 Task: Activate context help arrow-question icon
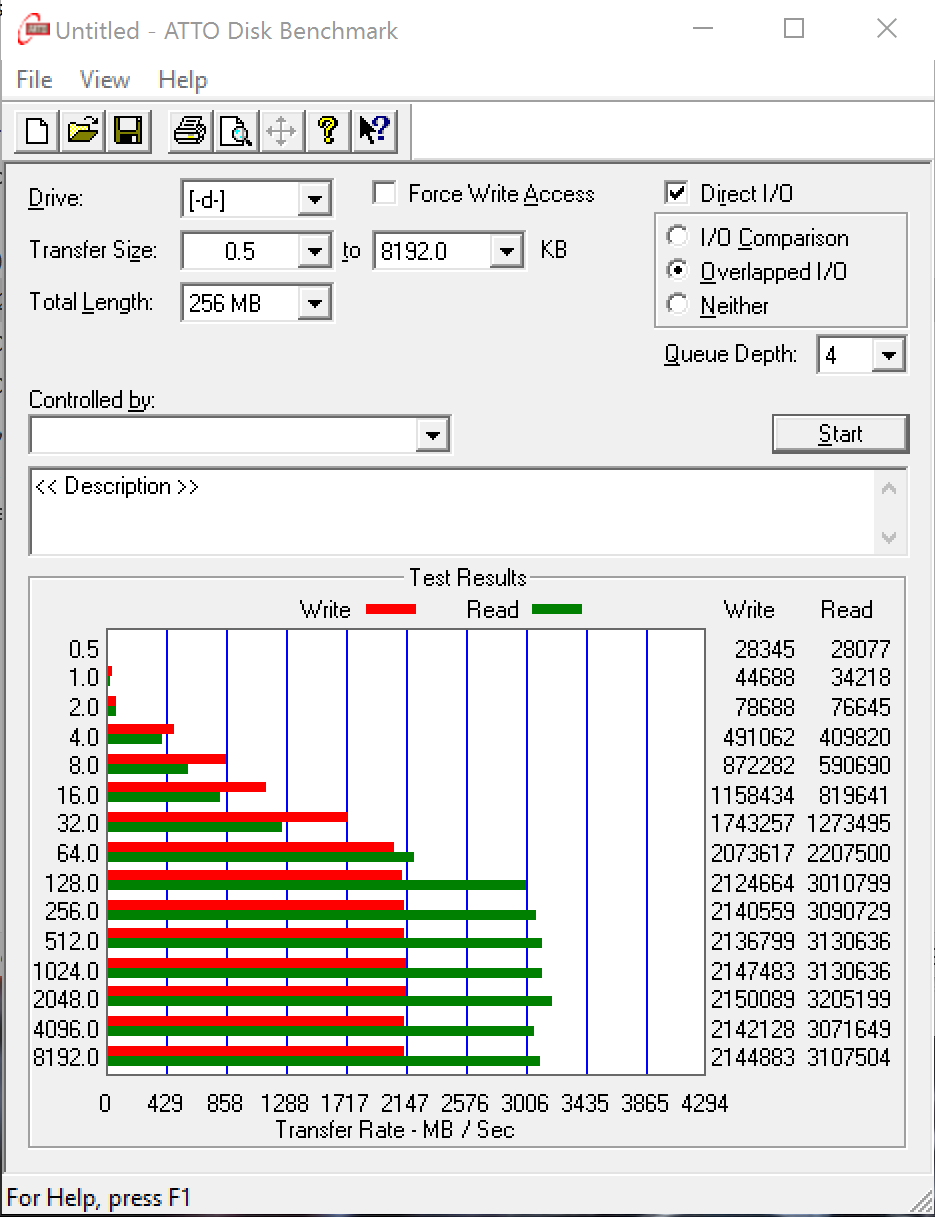coord(374,130)
